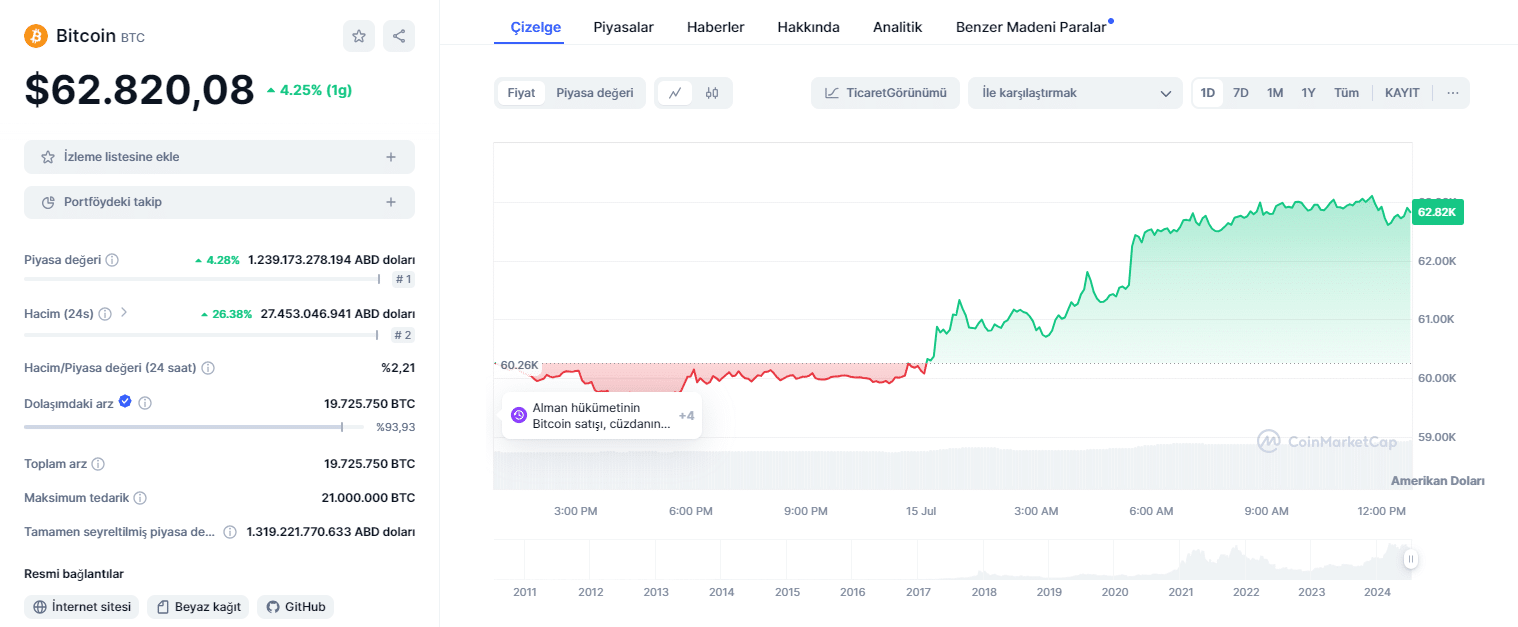Select Piyasa değeri chart mode
This screenshot has height=627, width=1518.
click(x=595, y=93)
